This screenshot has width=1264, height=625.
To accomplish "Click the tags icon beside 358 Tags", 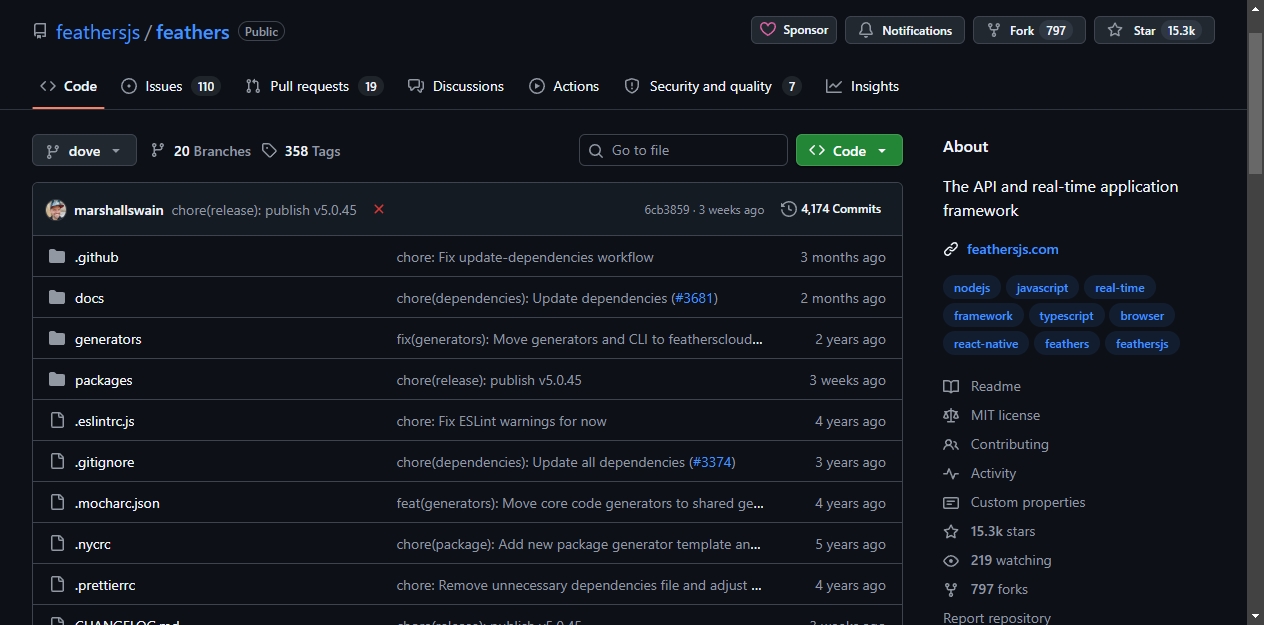I will [x=269, y=151].
